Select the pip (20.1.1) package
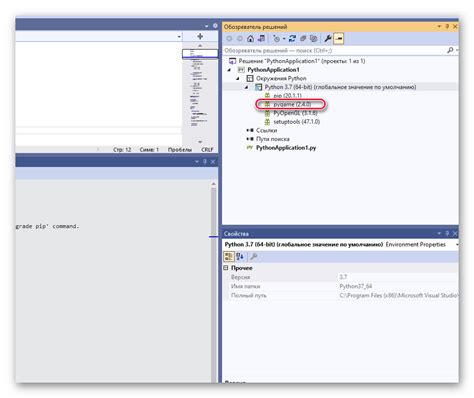474x398 pixels. (x=287, y=96)
